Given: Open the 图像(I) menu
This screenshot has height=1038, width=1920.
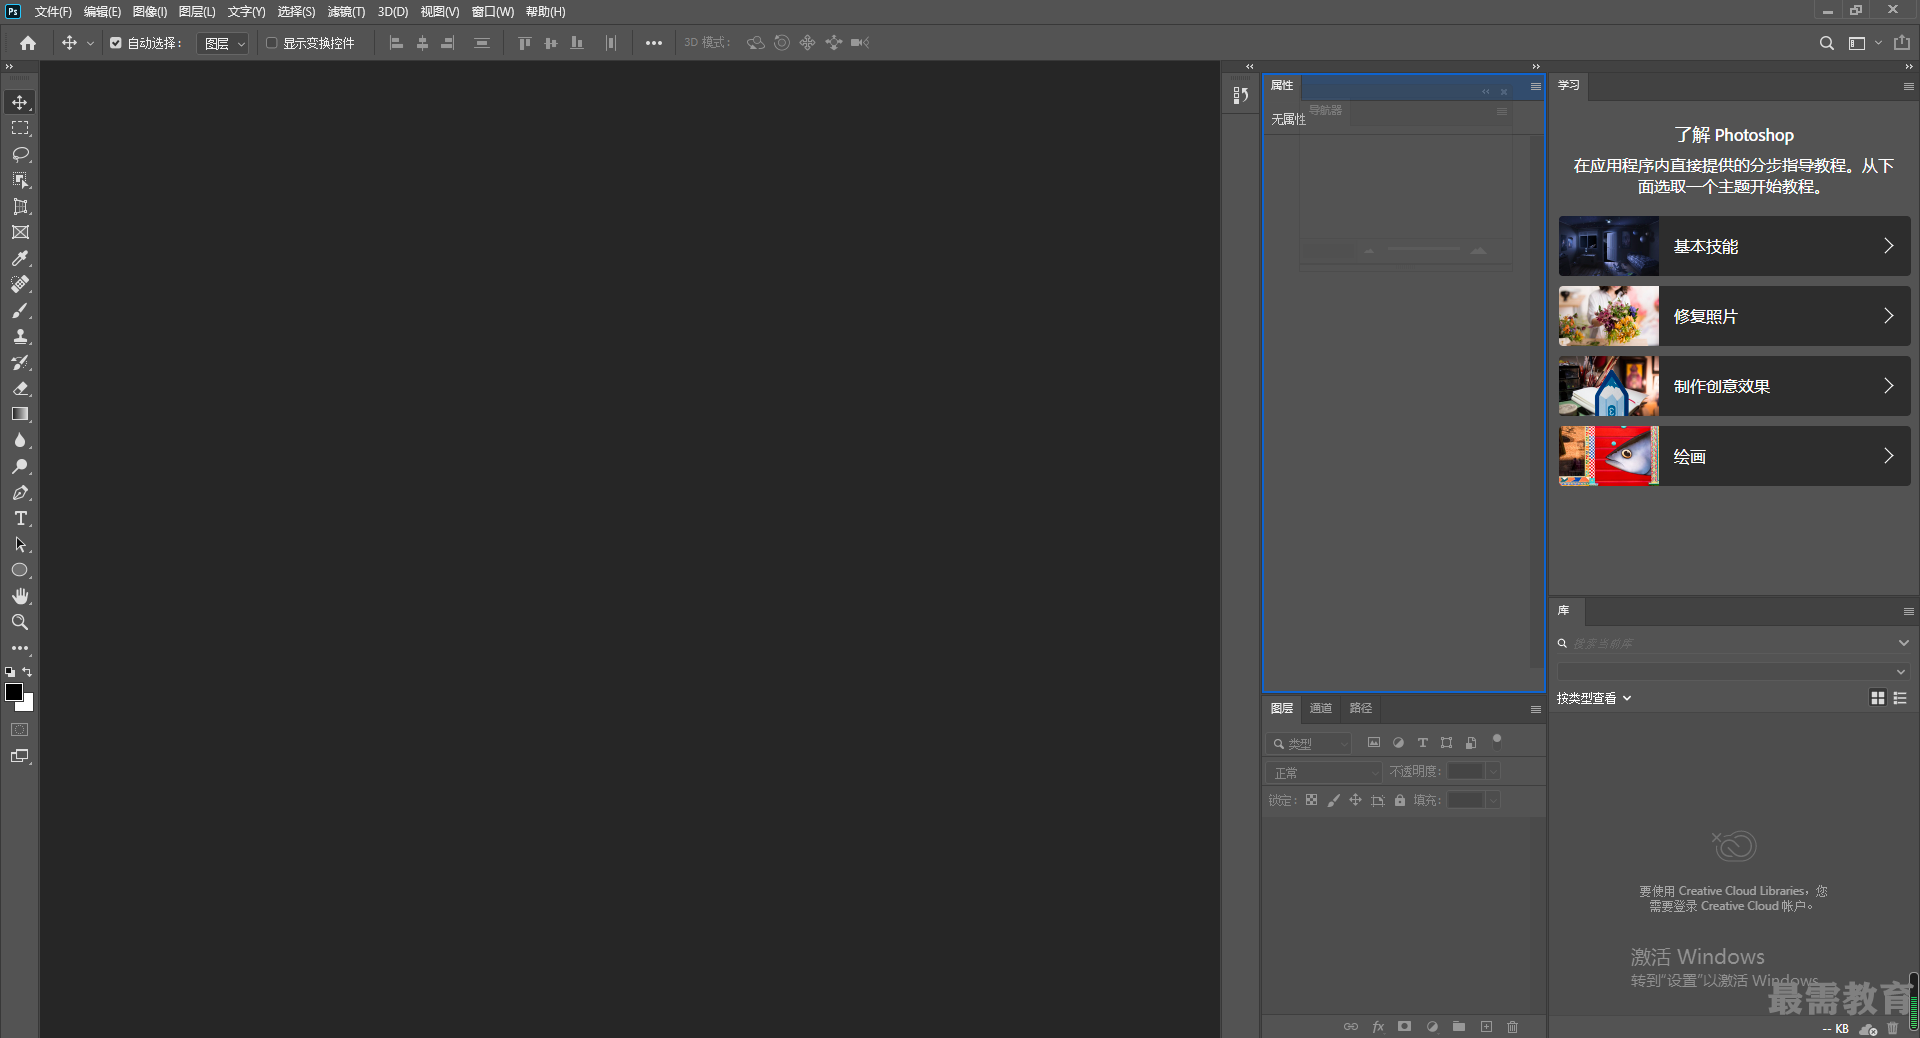Looking at the screenshot, I should click(x=150, y=12).
